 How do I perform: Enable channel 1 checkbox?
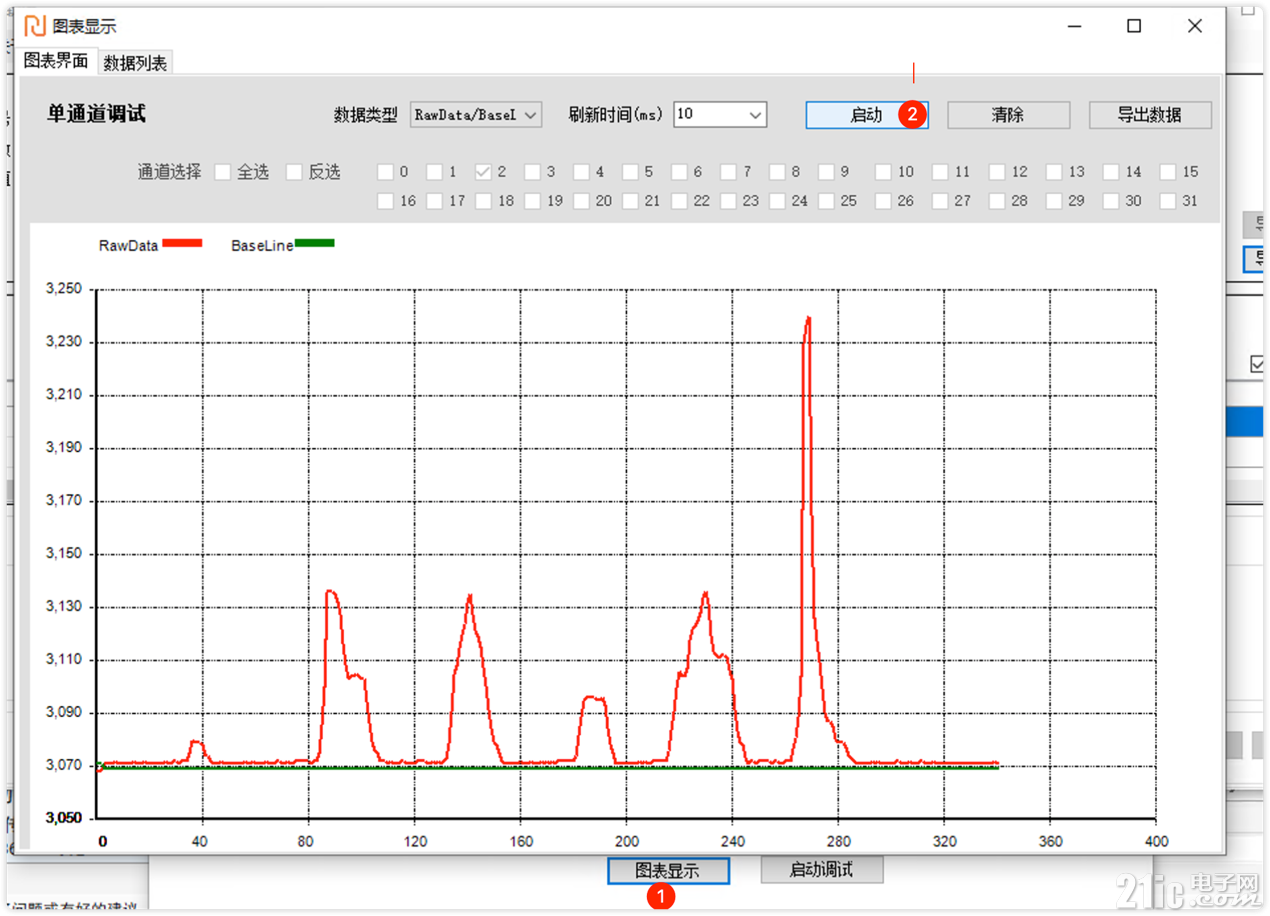(x=435, y=172)
